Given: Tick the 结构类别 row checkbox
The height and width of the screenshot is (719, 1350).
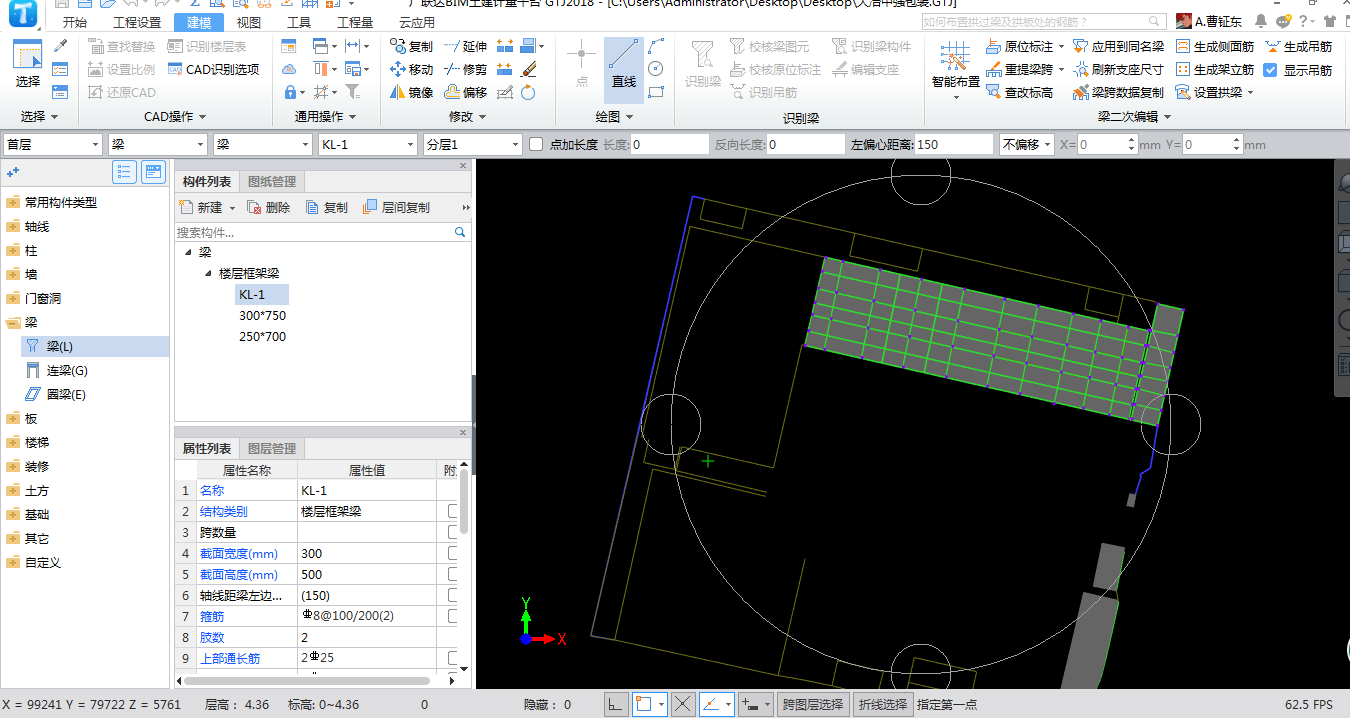Looking at the screenshot, I should (x=453, y=511).
